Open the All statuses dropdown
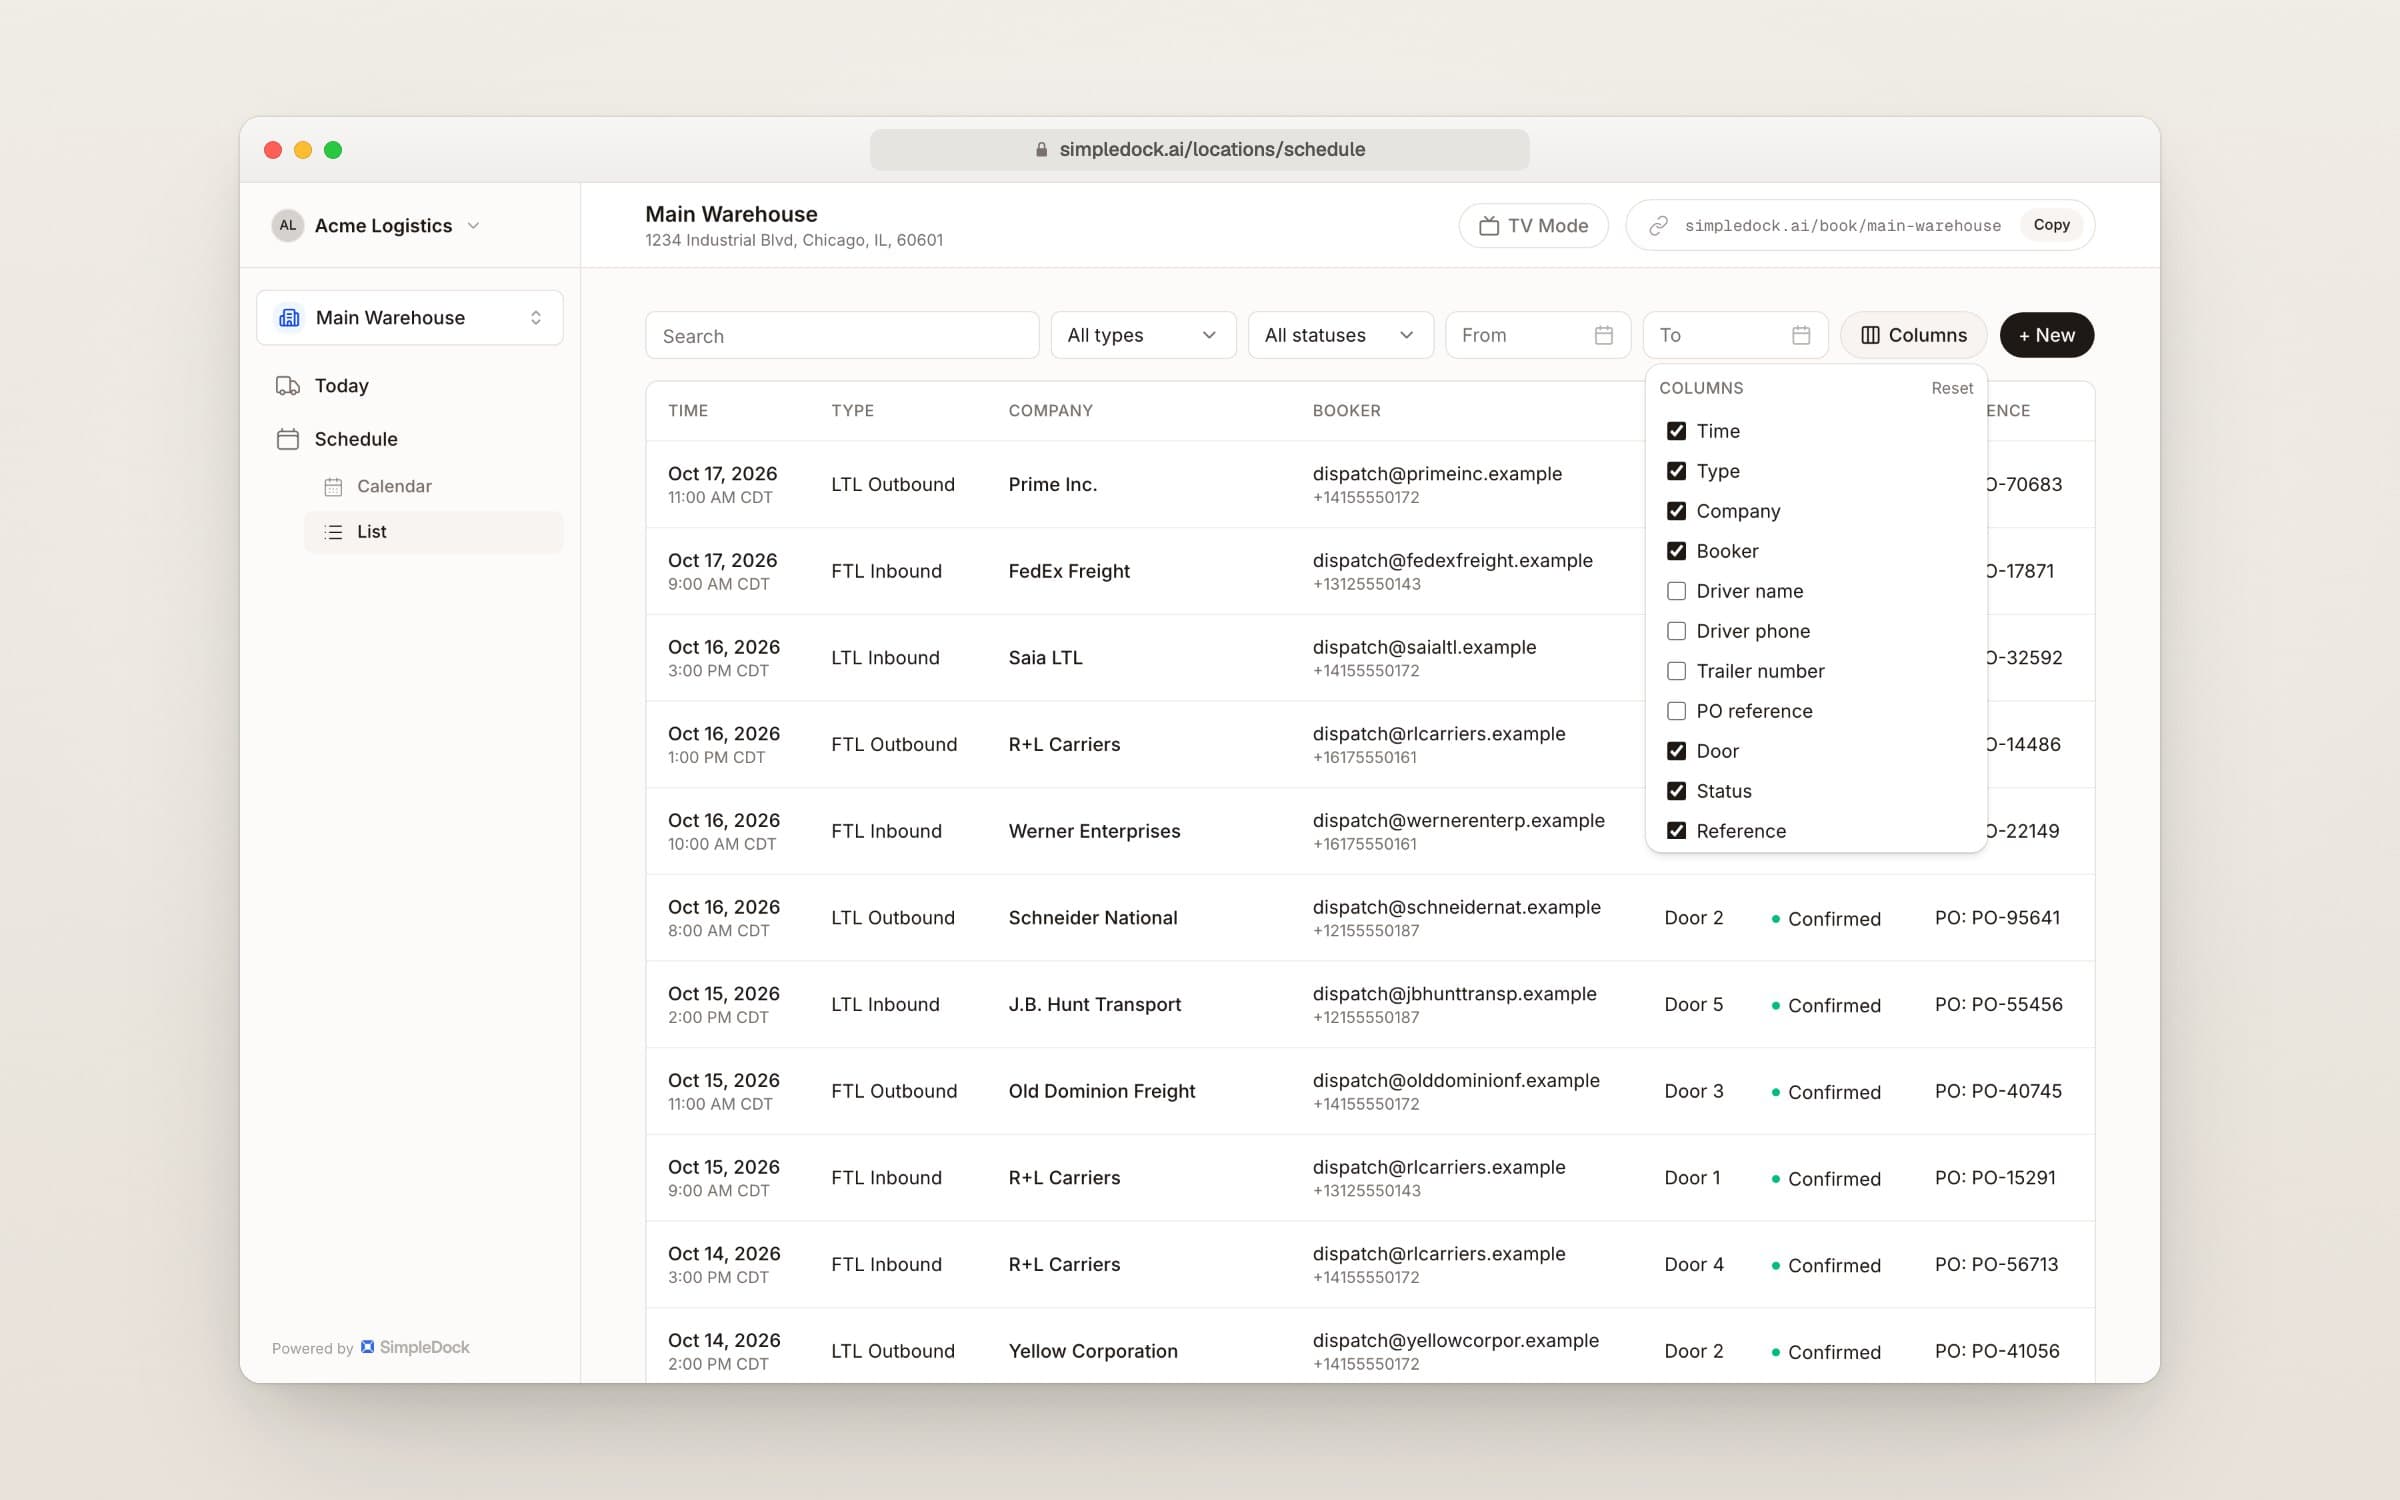Image resolution: width=2400 pixels, height=1500 pixels. 1340,335
